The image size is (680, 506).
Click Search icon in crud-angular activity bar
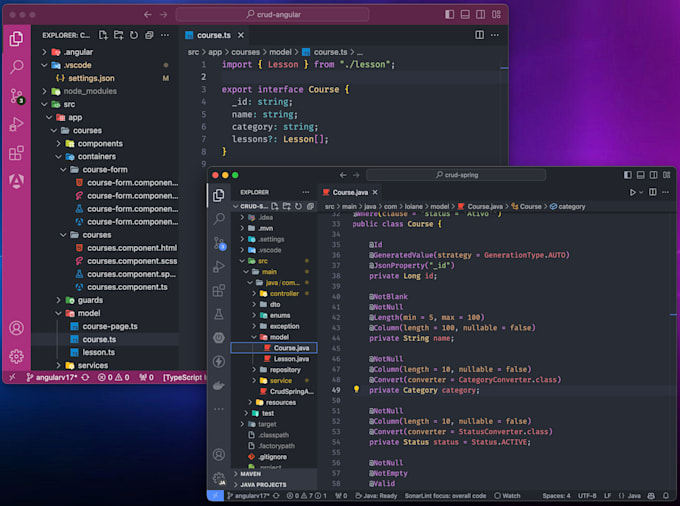pos(17,67)
